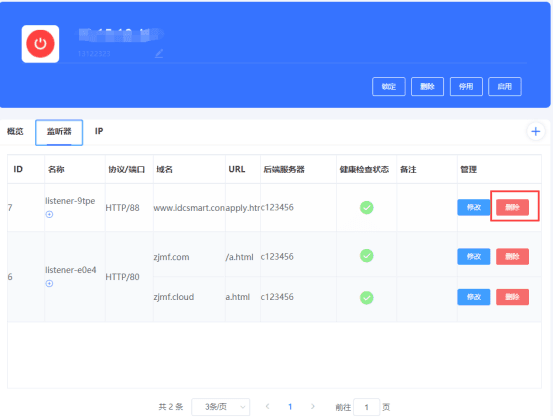The image size is (554, 417).
Task: Select the 监听器 tab
Action: 59,132
